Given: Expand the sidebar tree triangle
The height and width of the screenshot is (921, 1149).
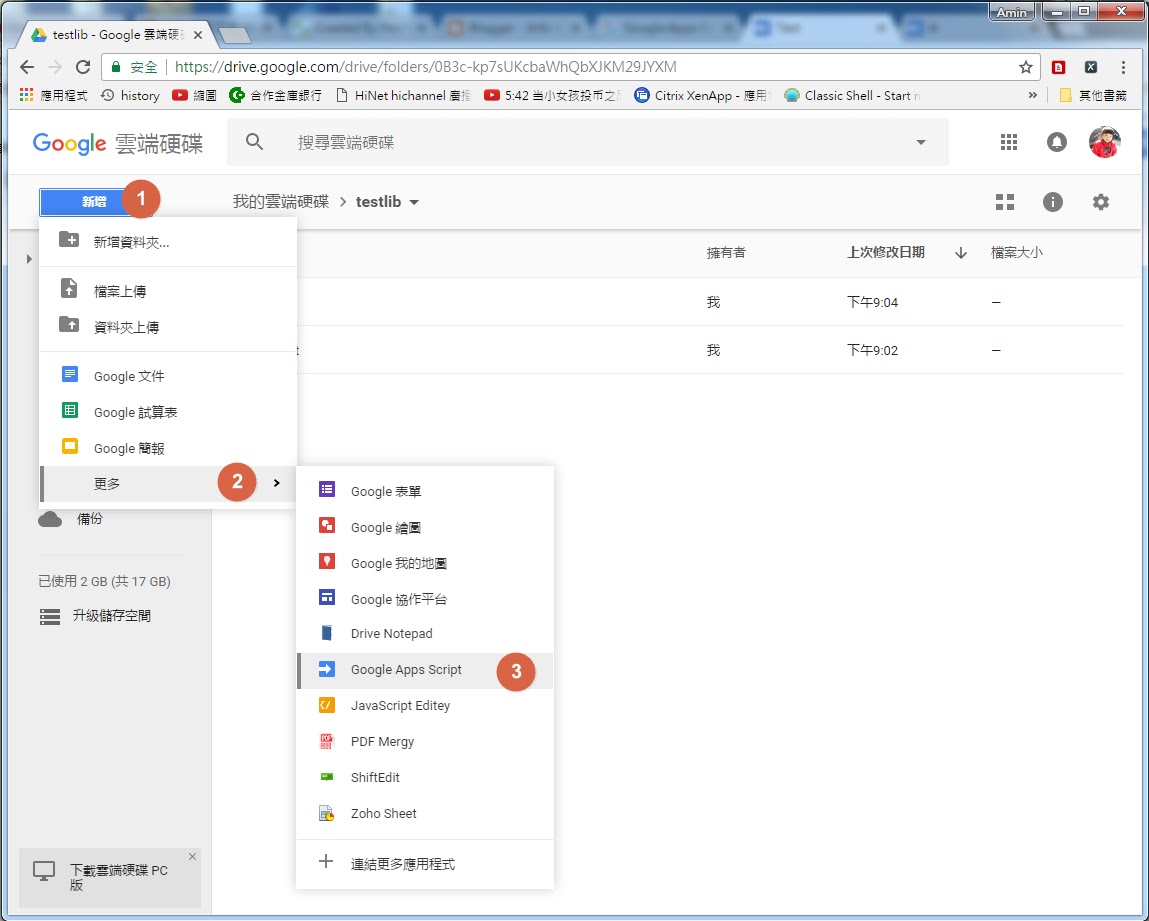Looking at the screenshot, I should tap(29, 259).
